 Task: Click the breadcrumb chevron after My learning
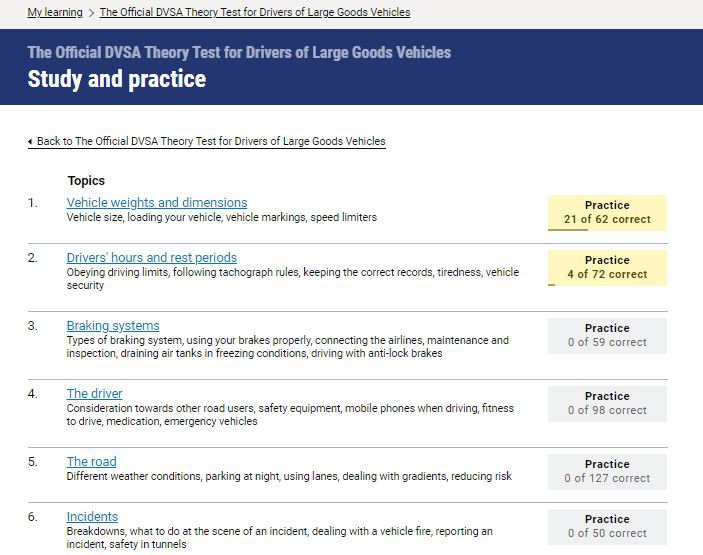(x=91, y=13)
